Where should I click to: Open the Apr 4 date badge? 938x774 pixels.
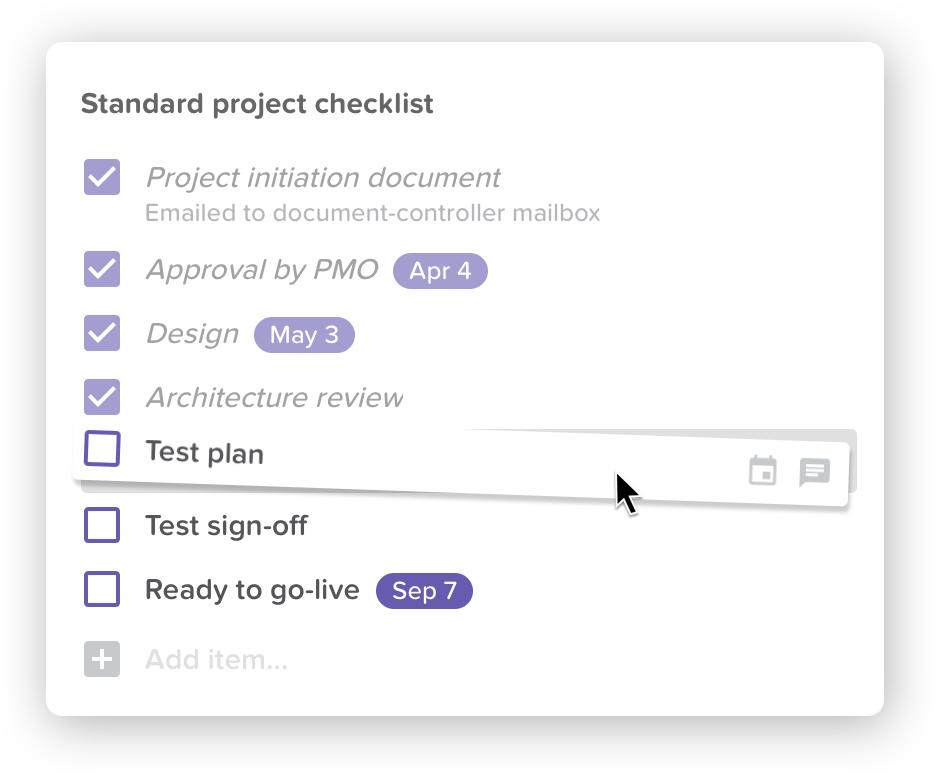[440, 271]
